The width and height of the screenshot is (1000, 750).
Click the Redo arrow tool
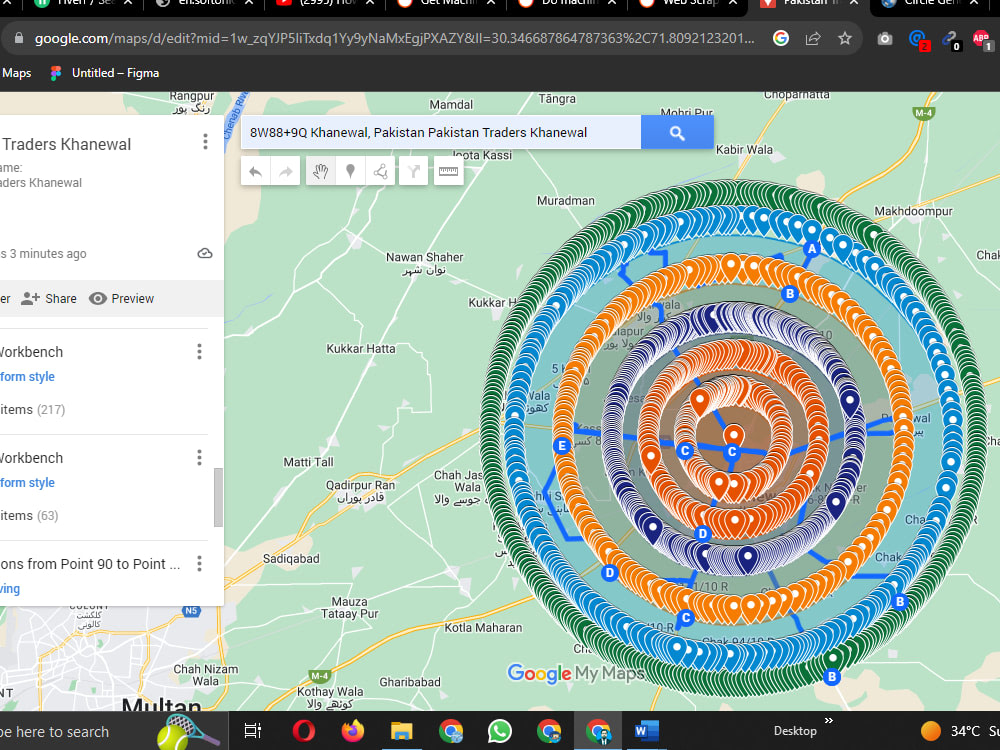click(x=285, y=172)
